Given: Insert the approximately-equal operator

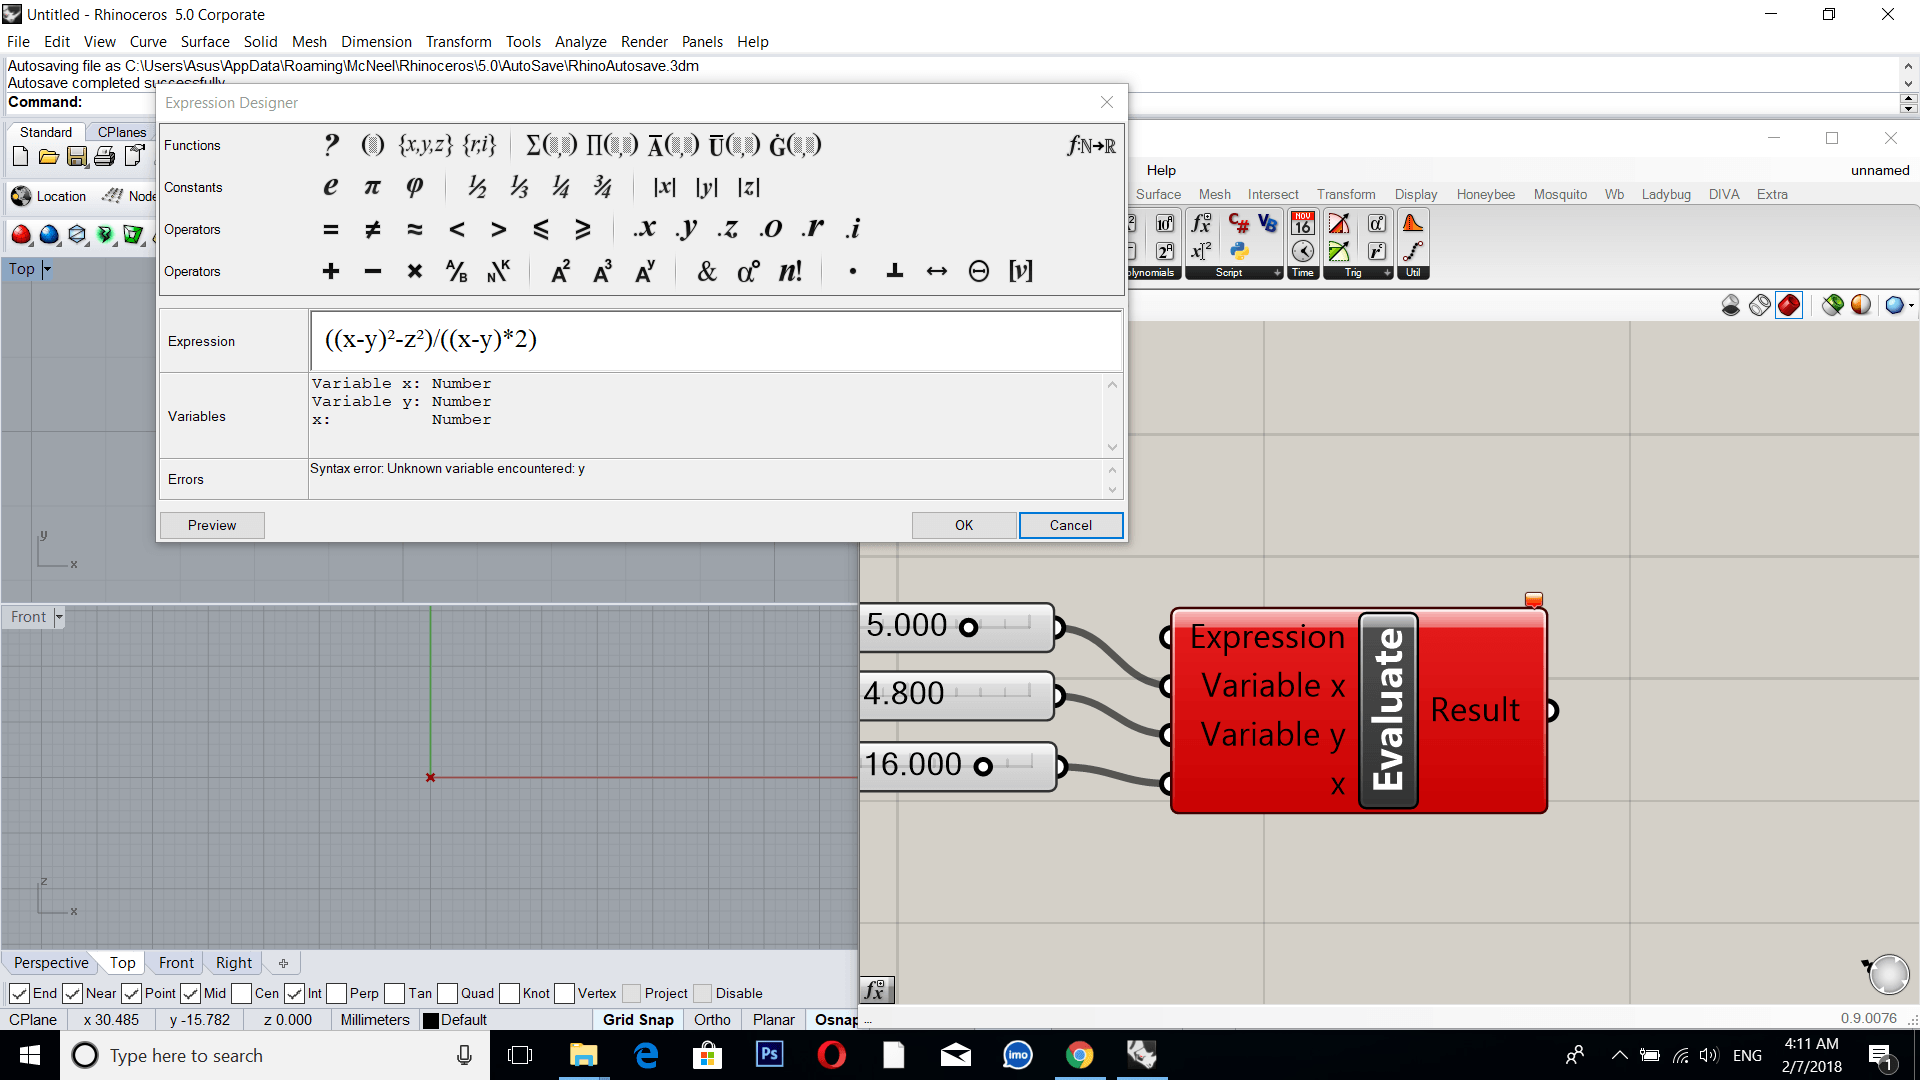Looking at the screenshot, I should [414, 229].
